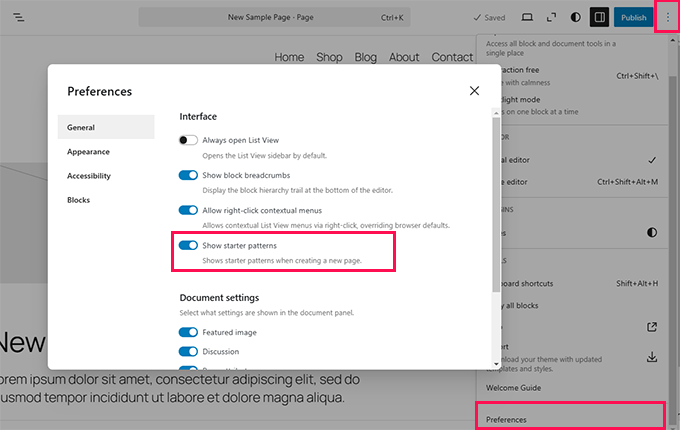This screenshot has height=430, width=680.
Task: Toggle Allow right-click contextual menus
Action: (188, 211)
